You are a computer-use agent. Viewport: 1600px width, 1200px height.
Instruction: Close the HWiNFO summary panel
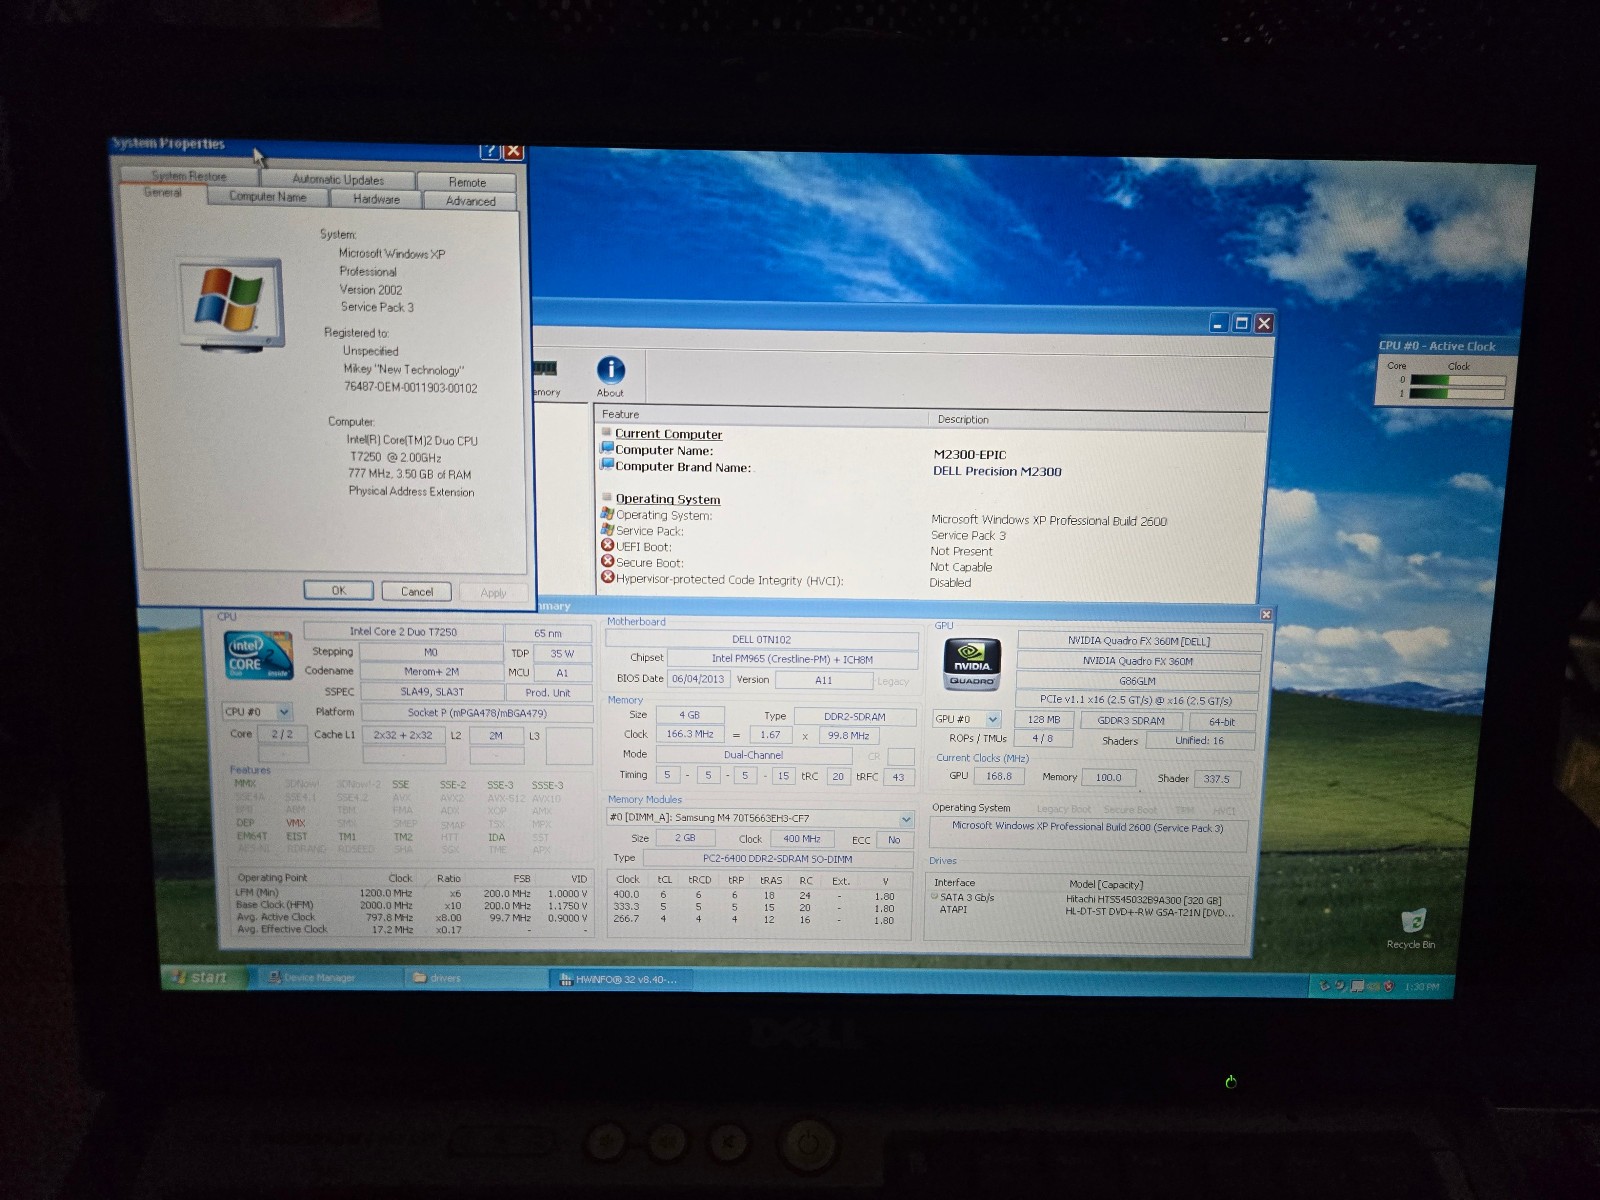click(x=1266, y=614)
